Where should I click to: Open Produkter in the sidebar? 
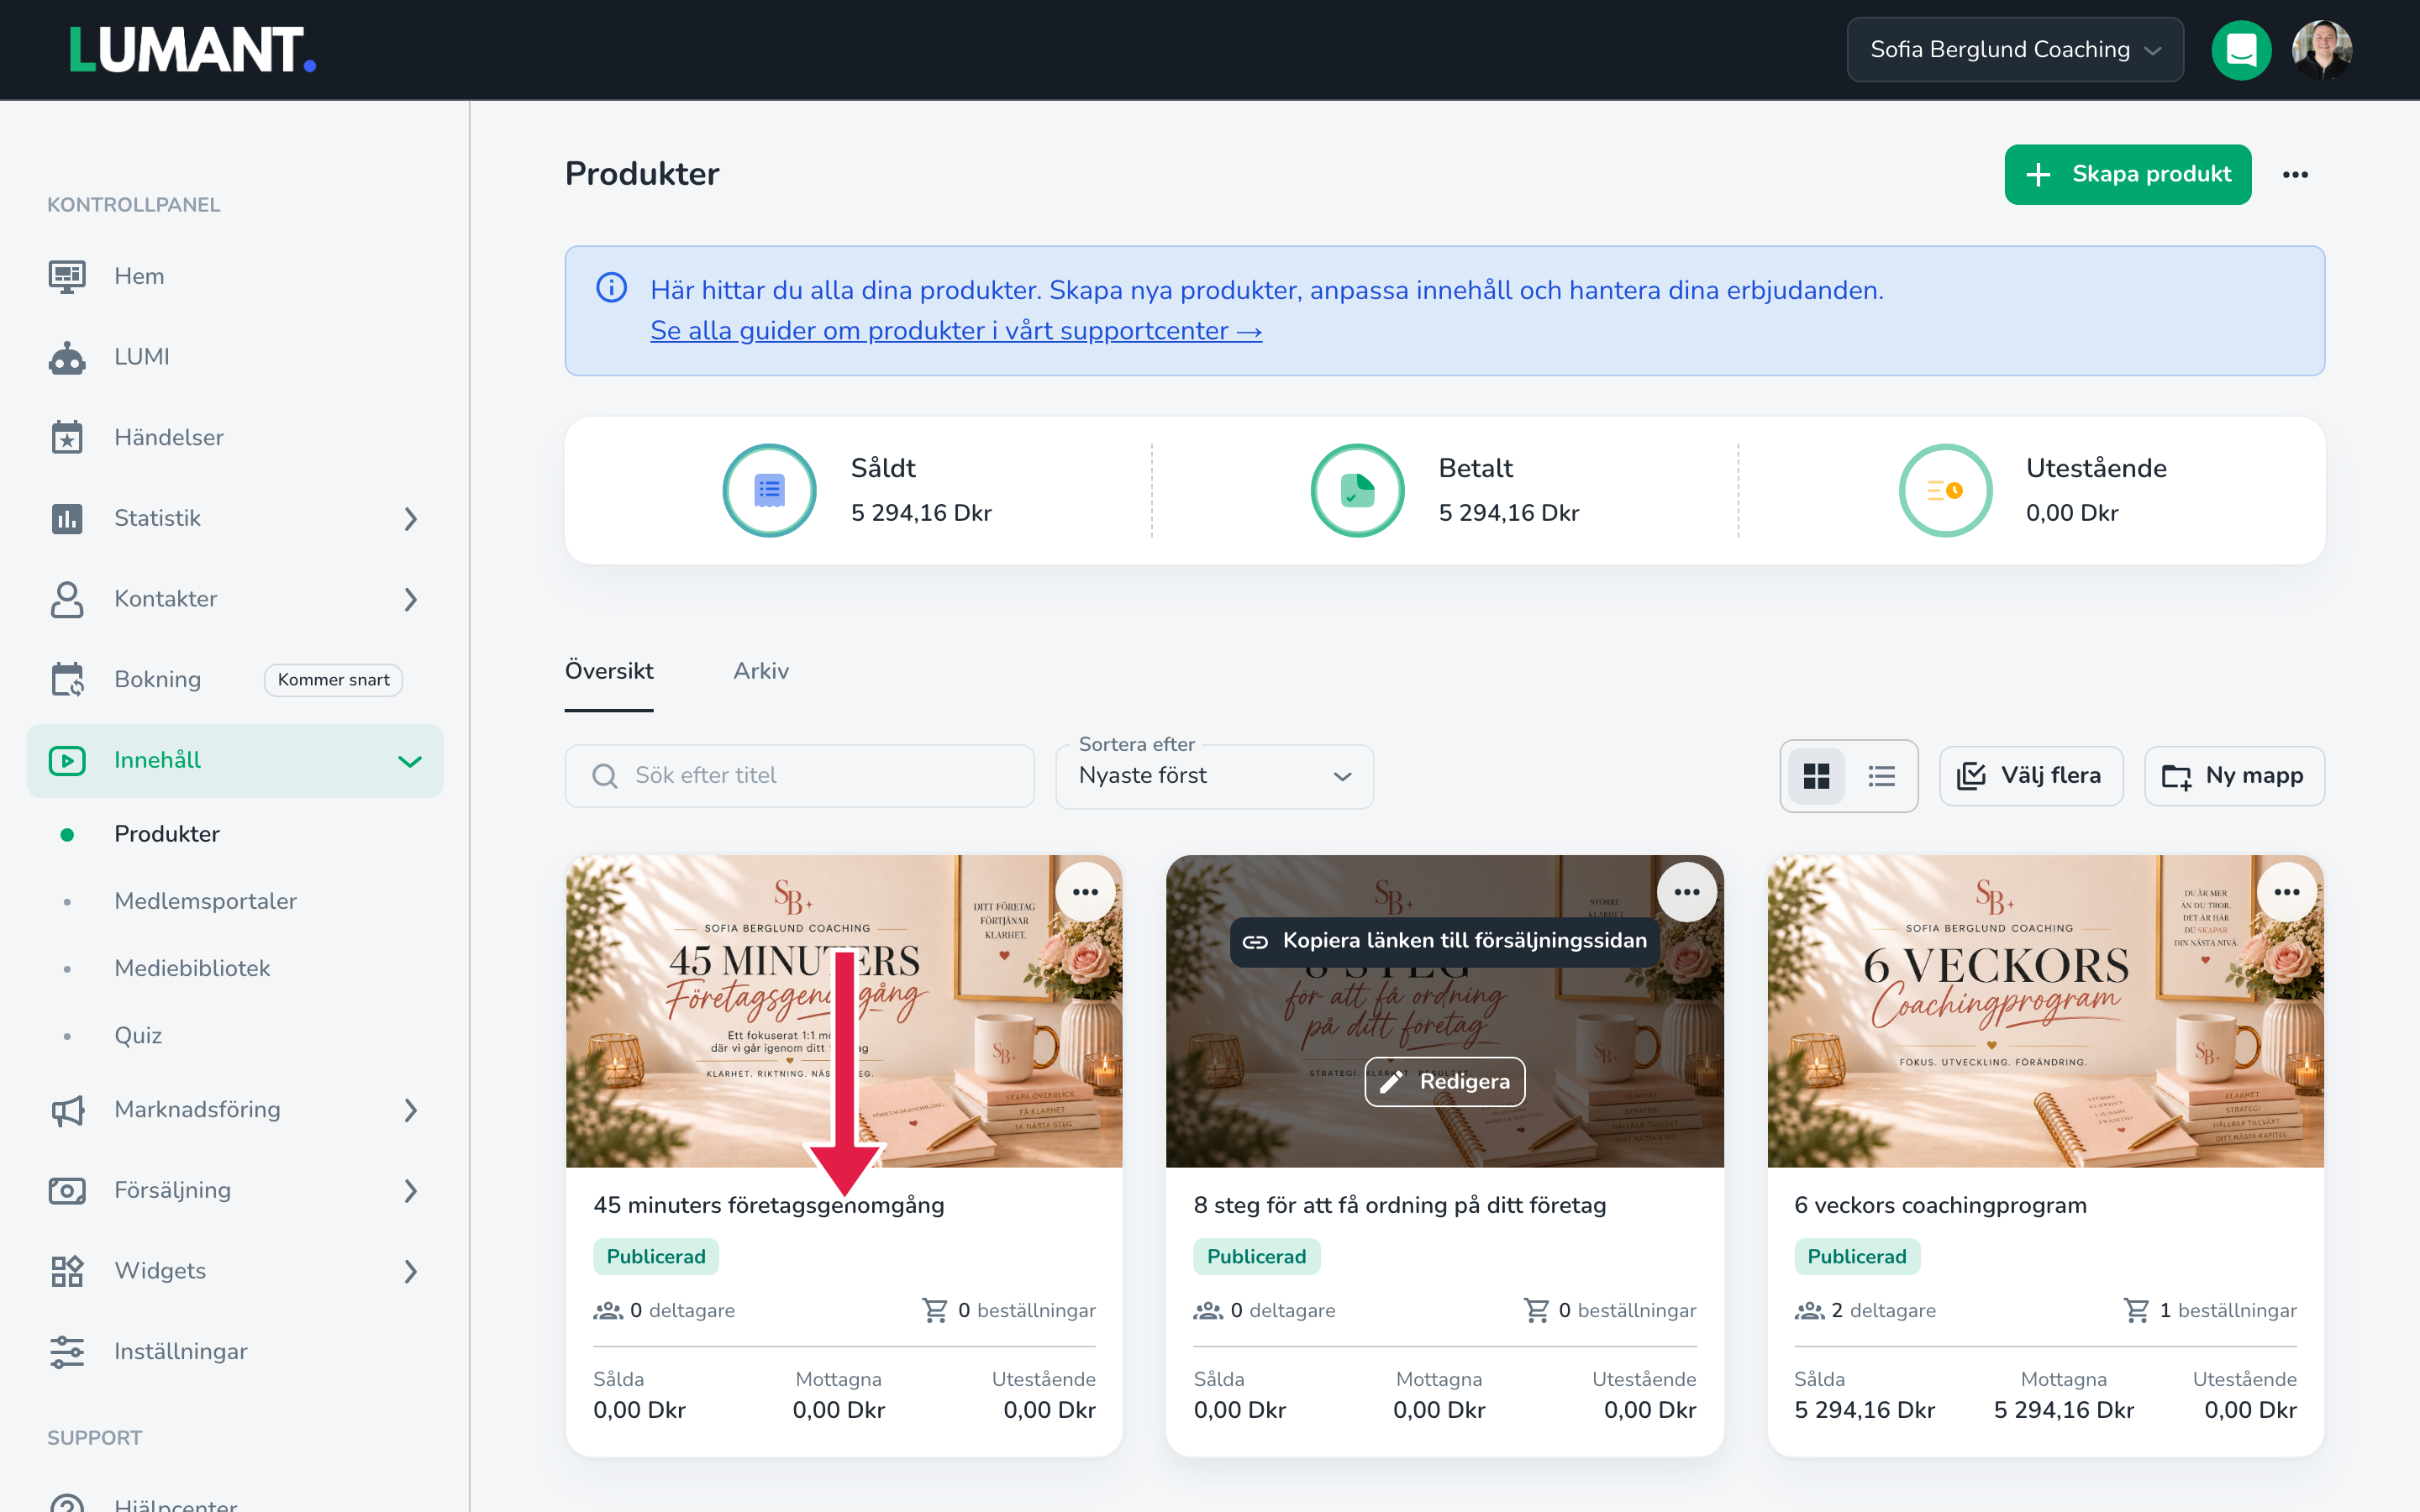pos(167,834)
